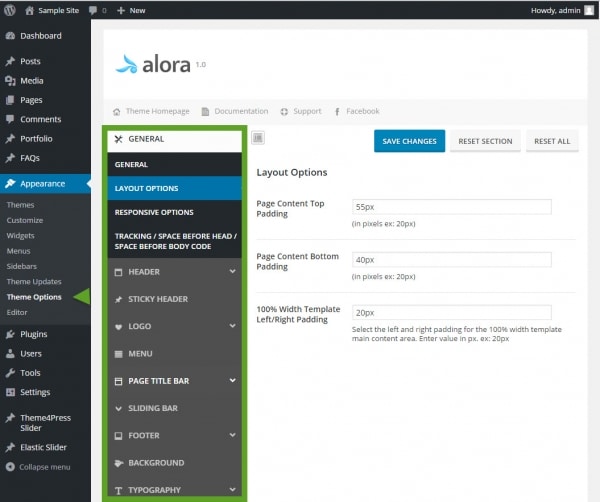Open General subsection
The height and width of the screenshot is (502, 600).
coord(174,165)
